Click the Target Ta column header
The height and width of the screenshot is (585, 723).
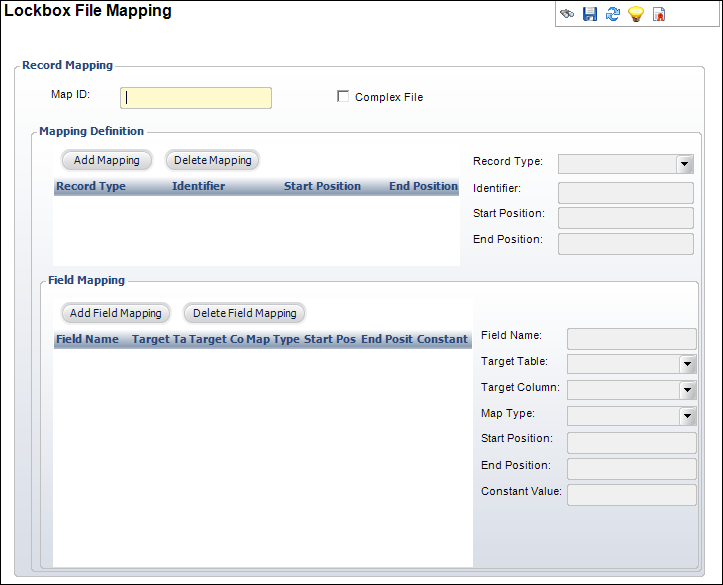159,339
